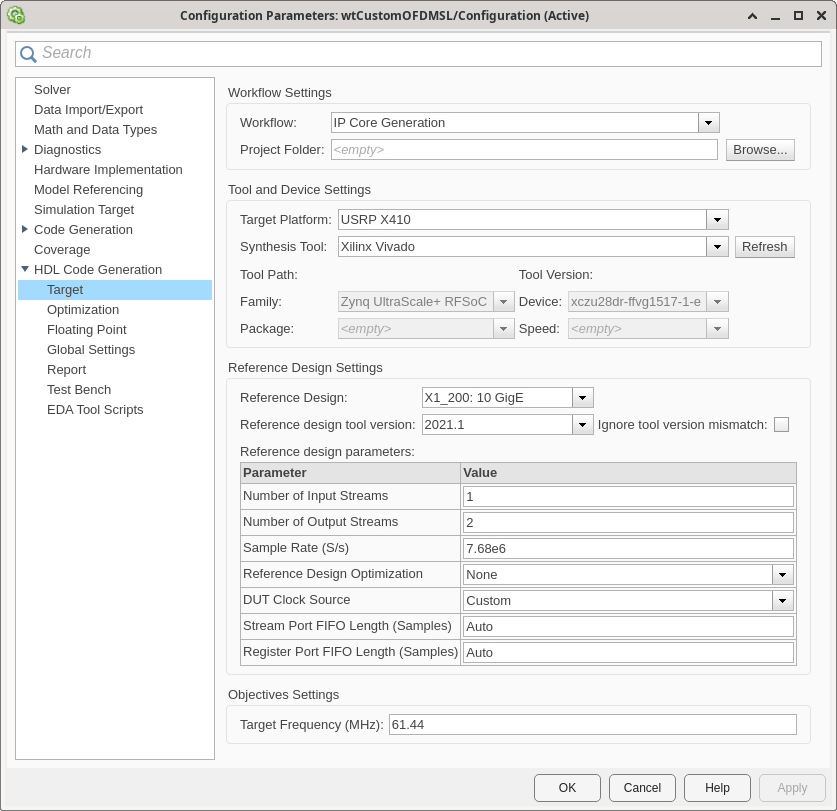The image size is (837, 811).
Task: Edit the Target Frequency value
Action: tap(591, 724)
